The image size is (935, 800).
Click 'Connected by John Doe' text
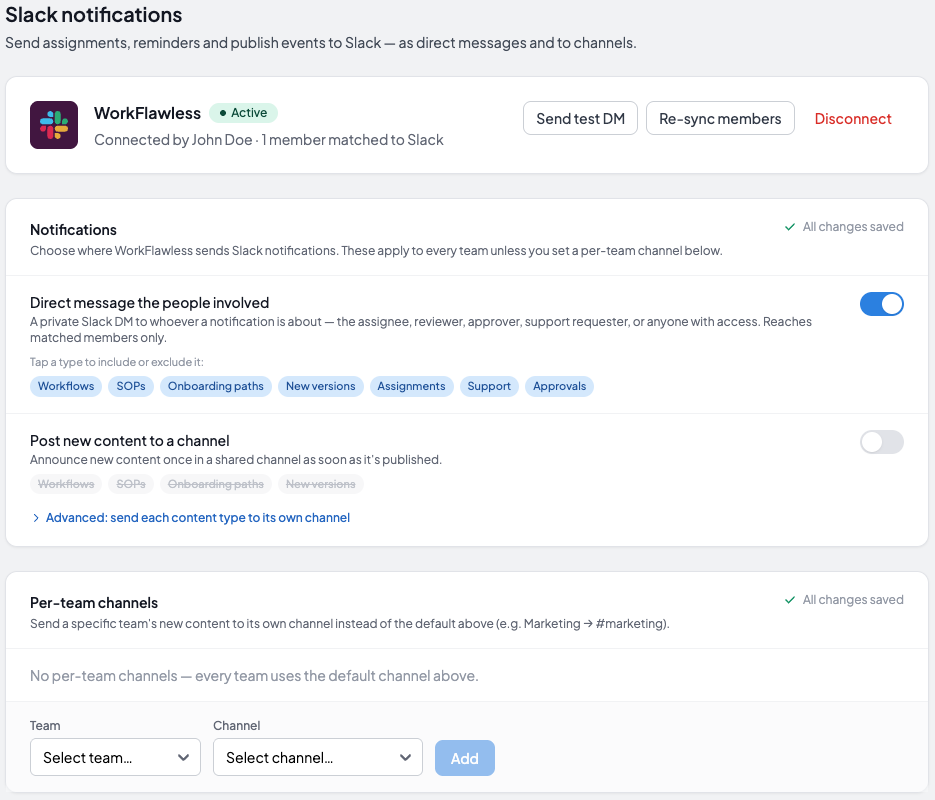[173, 139]
